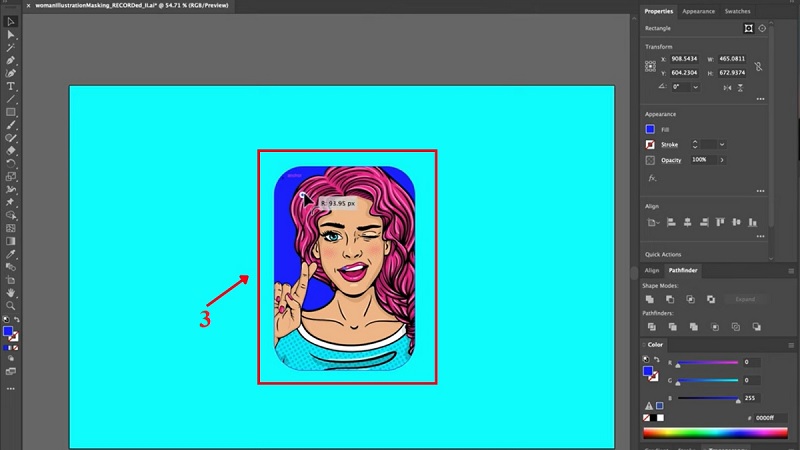
Task: Select the Magic Wand tool
Action: tap(11, 47)
